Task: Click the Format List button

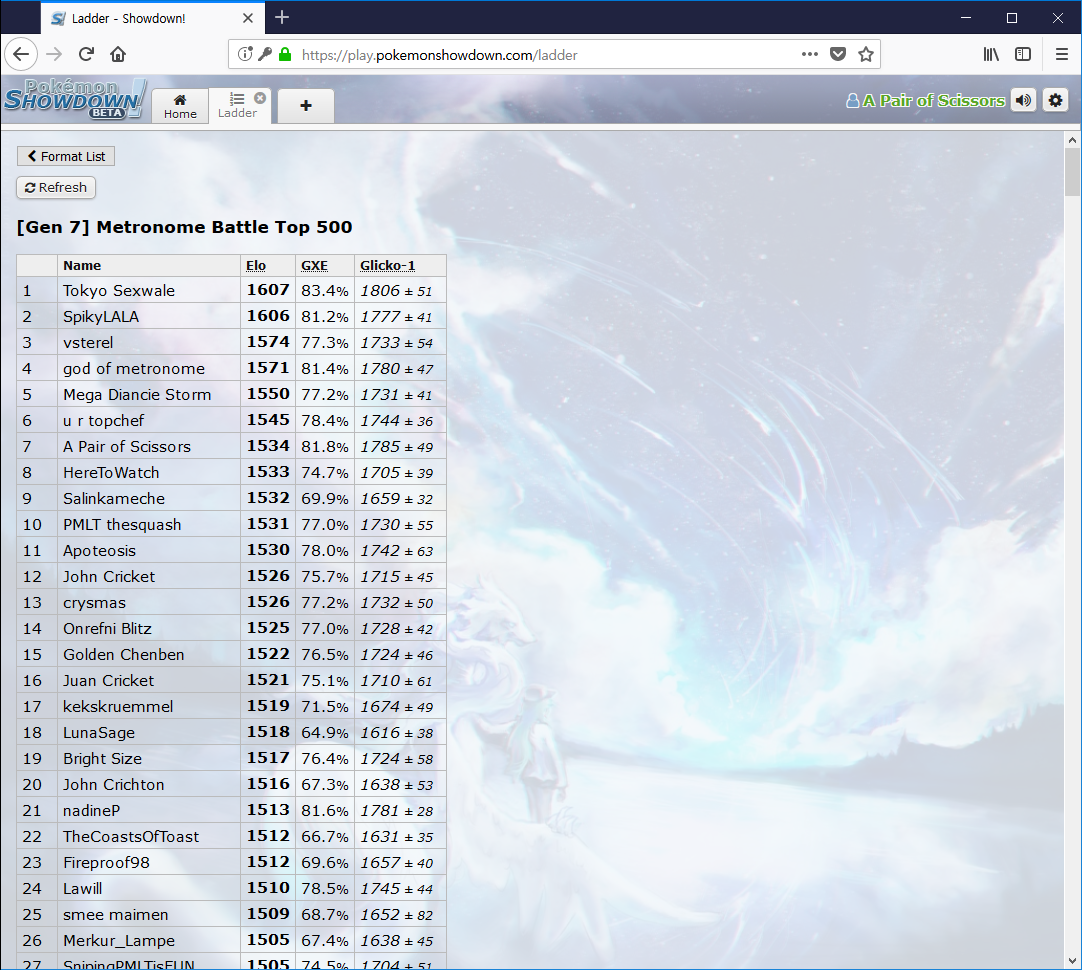Action: click(66, 156)
